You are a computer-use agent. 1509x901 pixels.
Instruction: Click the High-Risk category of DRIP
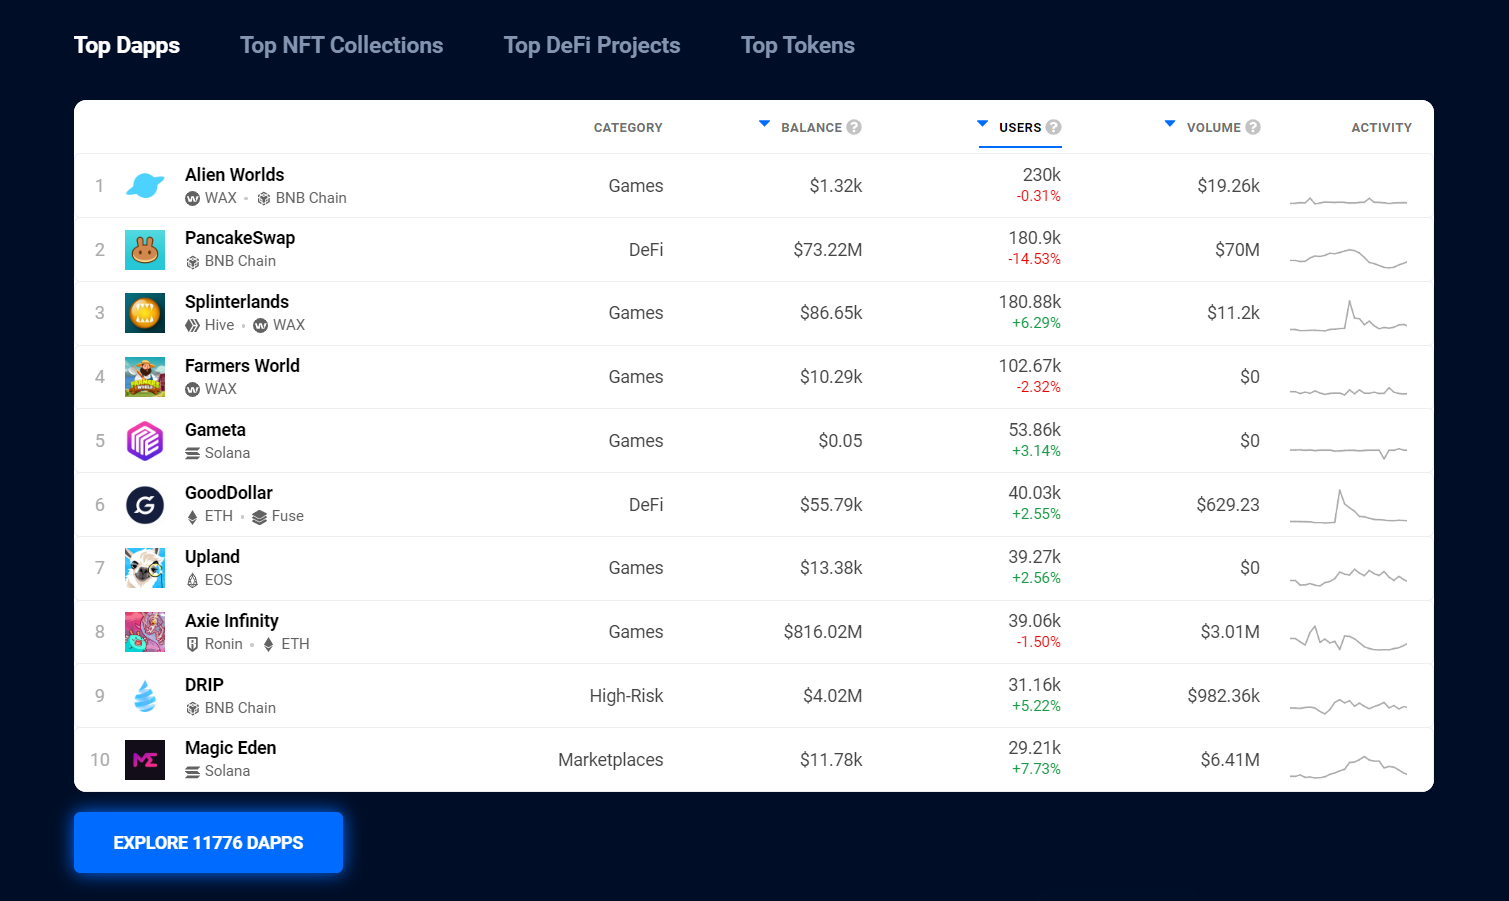tap(626, 696)
